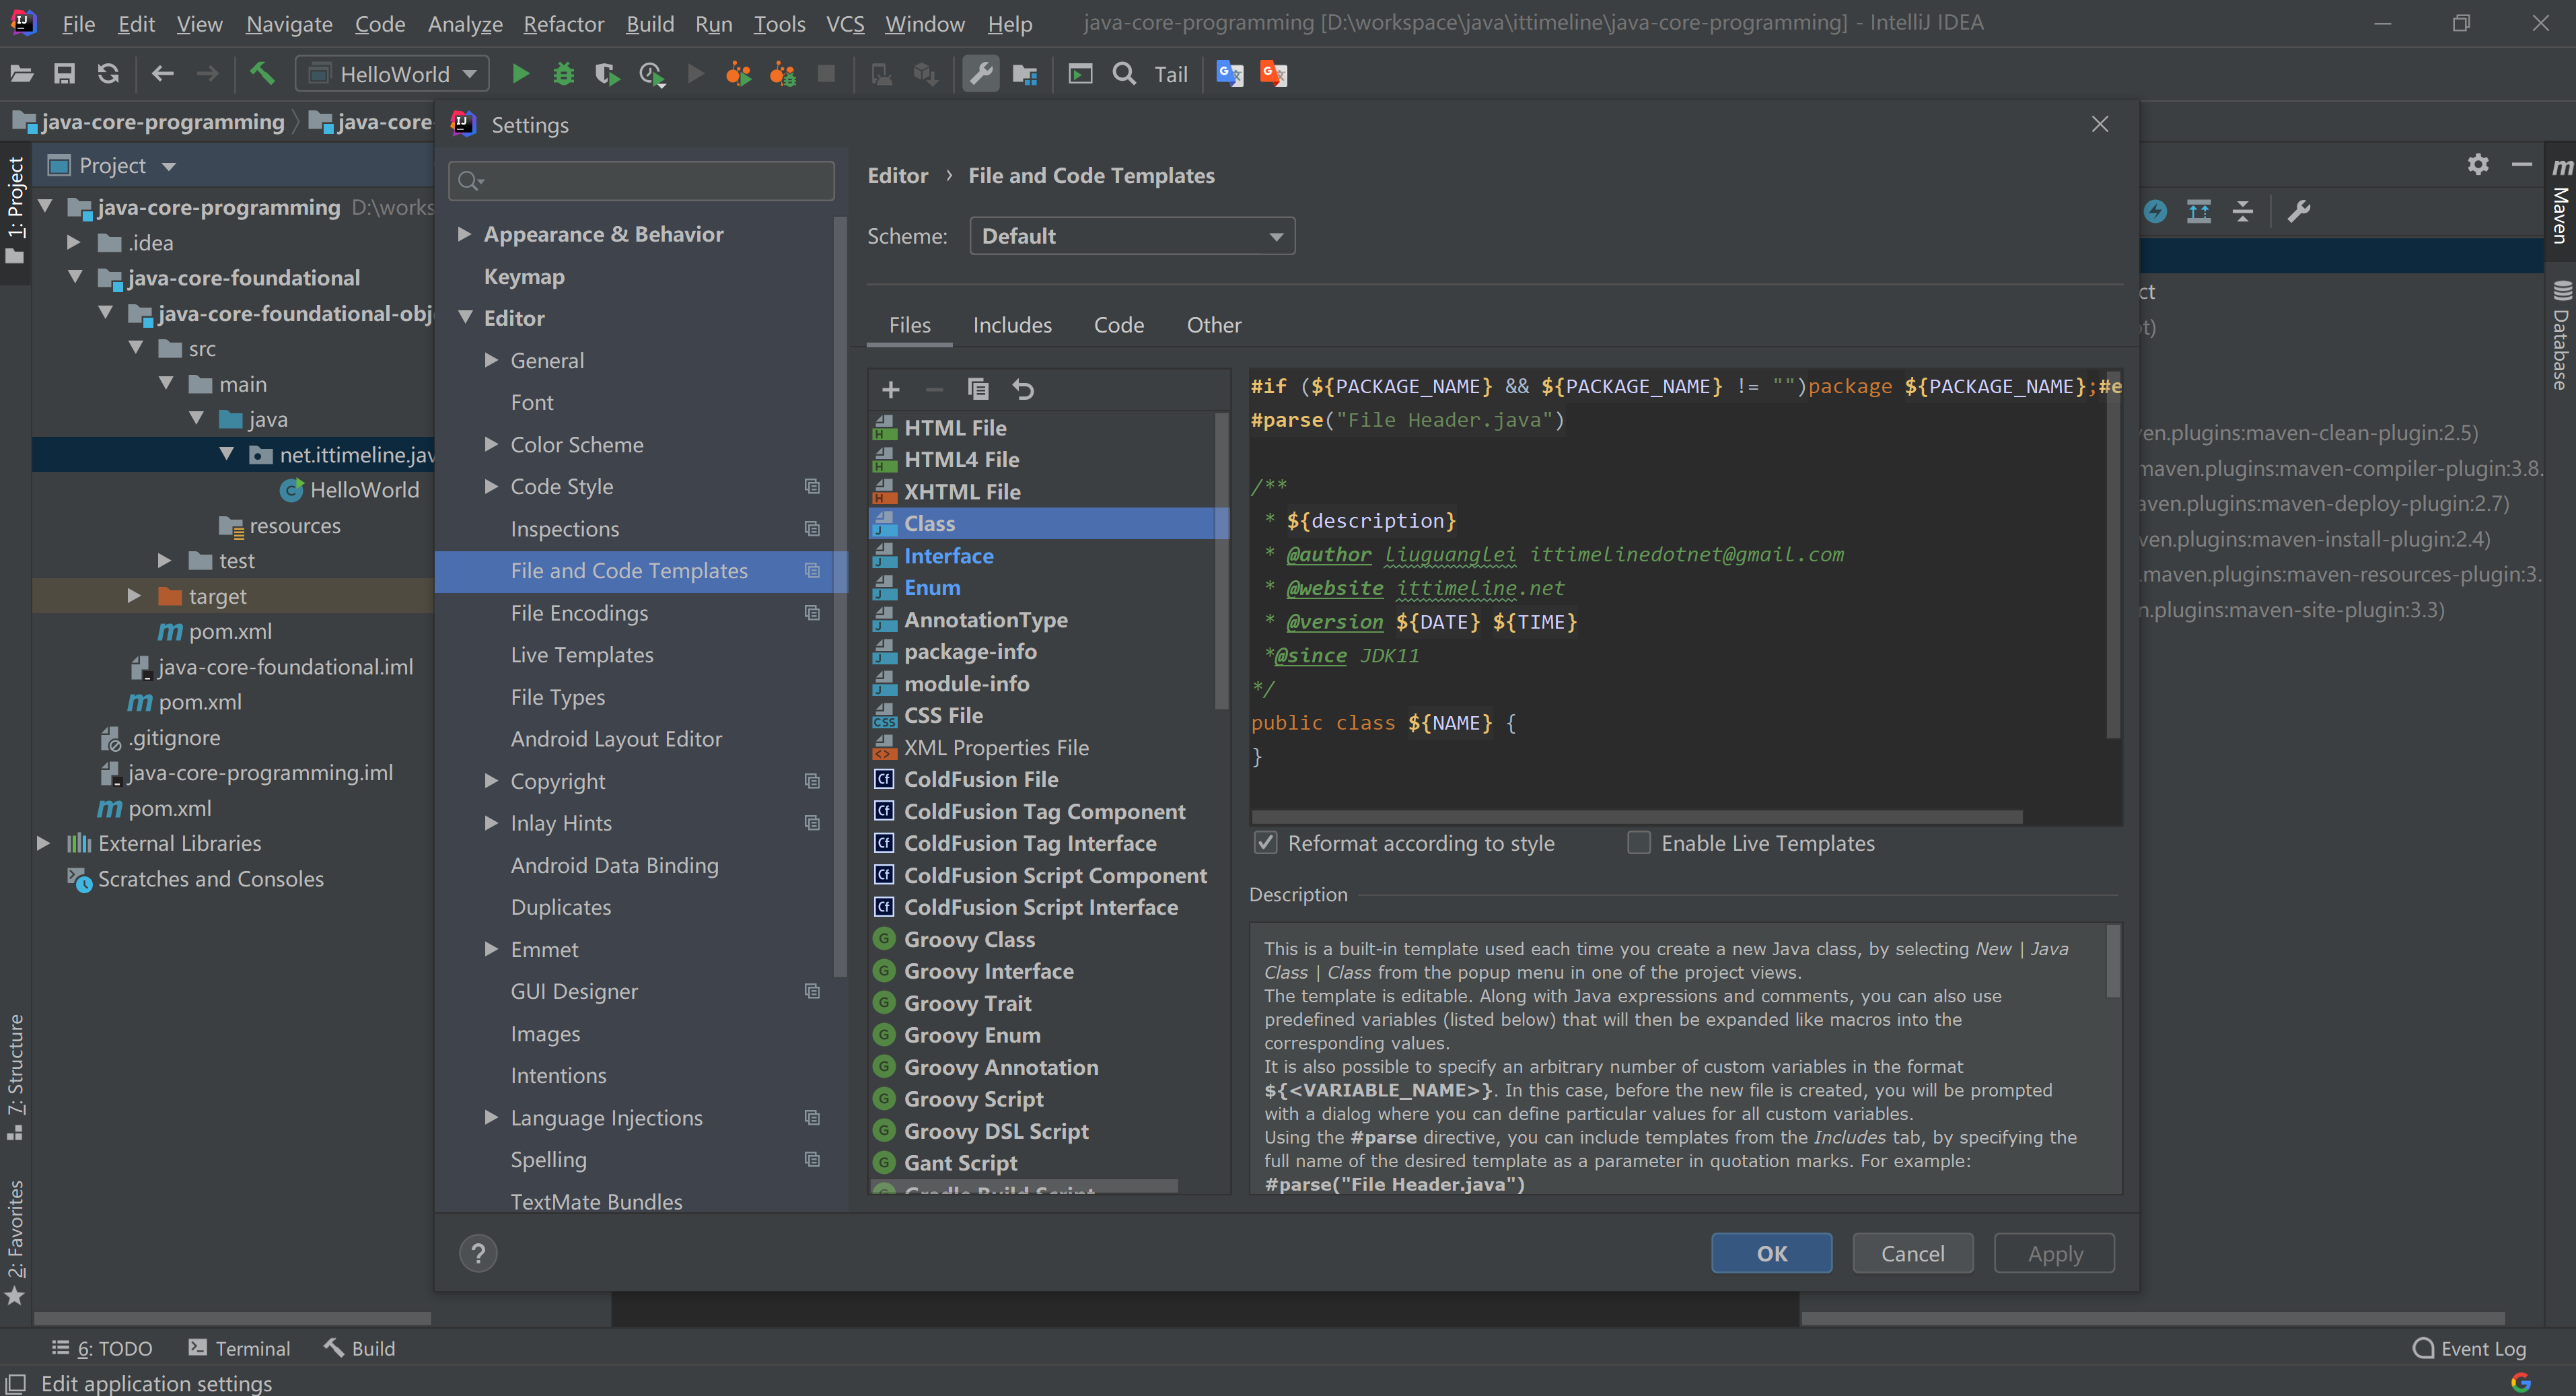
Task: Click Maven collapse all icon
Action: 2242,211
